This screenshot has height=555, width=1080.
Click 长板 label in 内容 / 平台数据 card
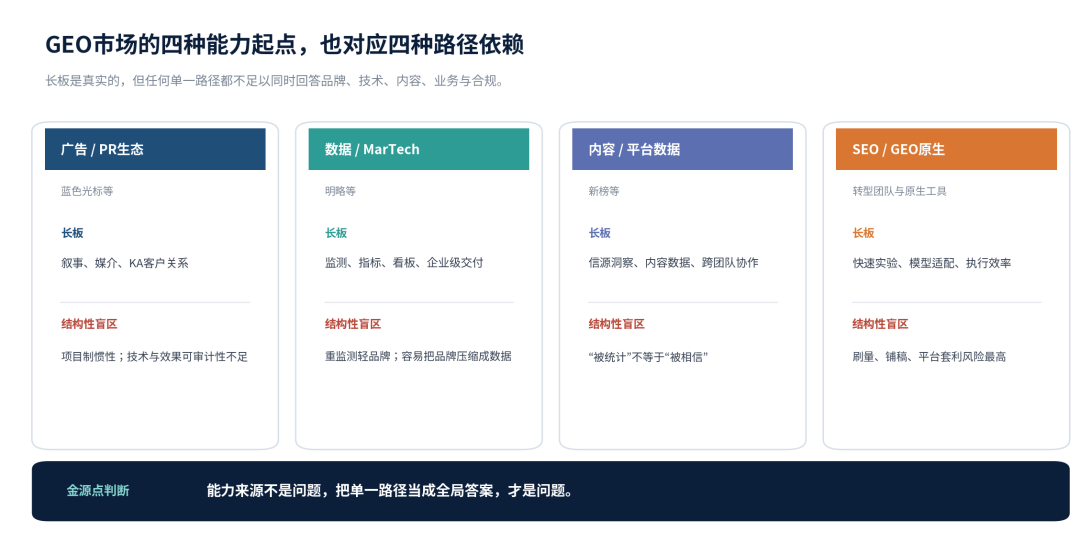[600, 233]
